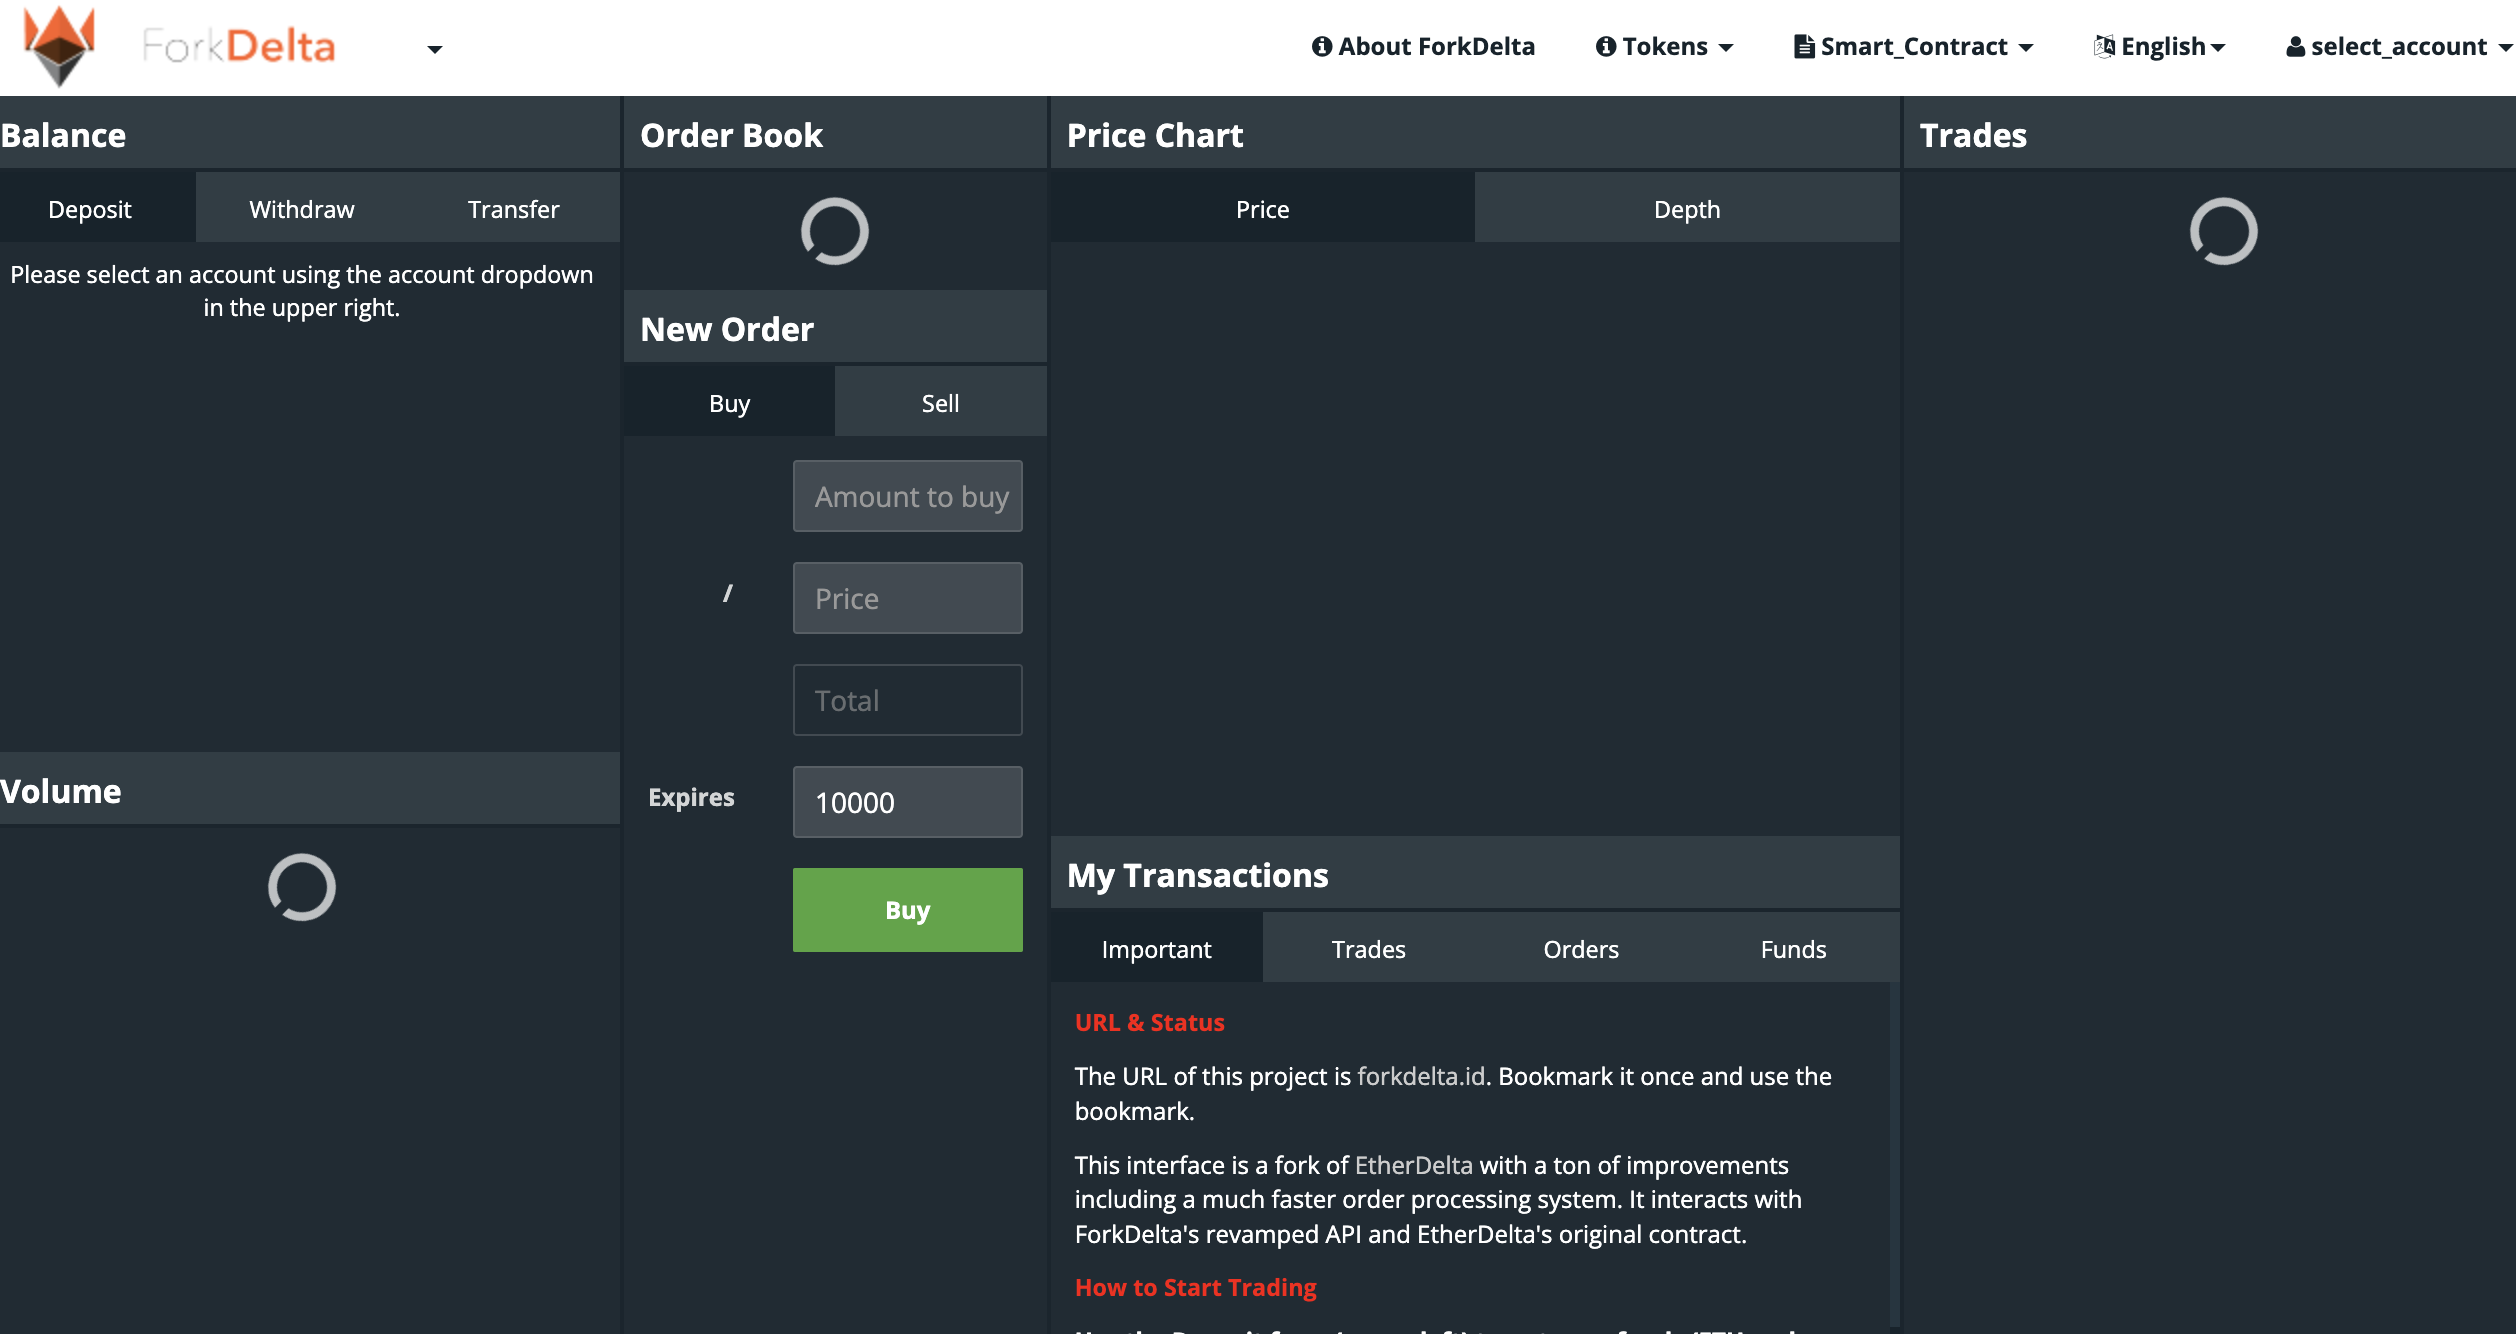Focus the Total input field
This screenshot has width=2516, height=1334.
click(x=908, y=700)
